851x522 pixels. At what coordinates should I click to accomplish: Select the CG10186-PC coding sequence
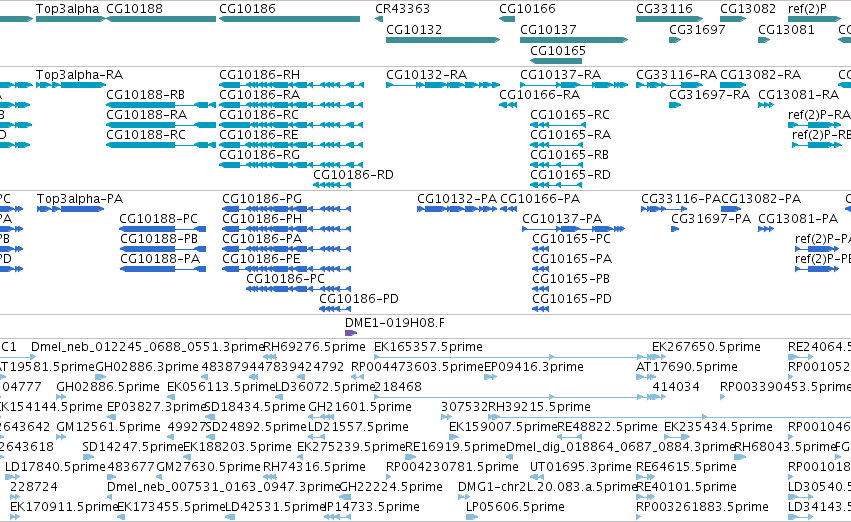tap(299, 289)
